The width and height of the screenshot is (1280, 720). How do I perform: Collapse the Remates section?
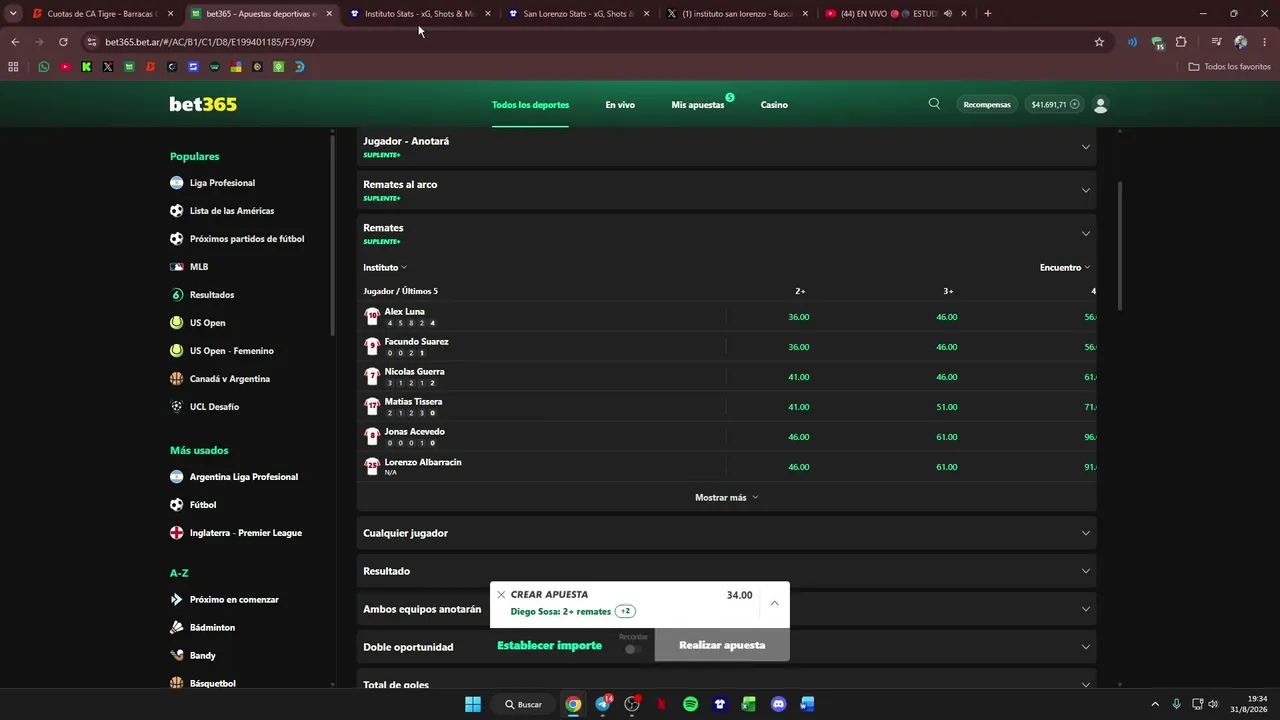(727, 233)
